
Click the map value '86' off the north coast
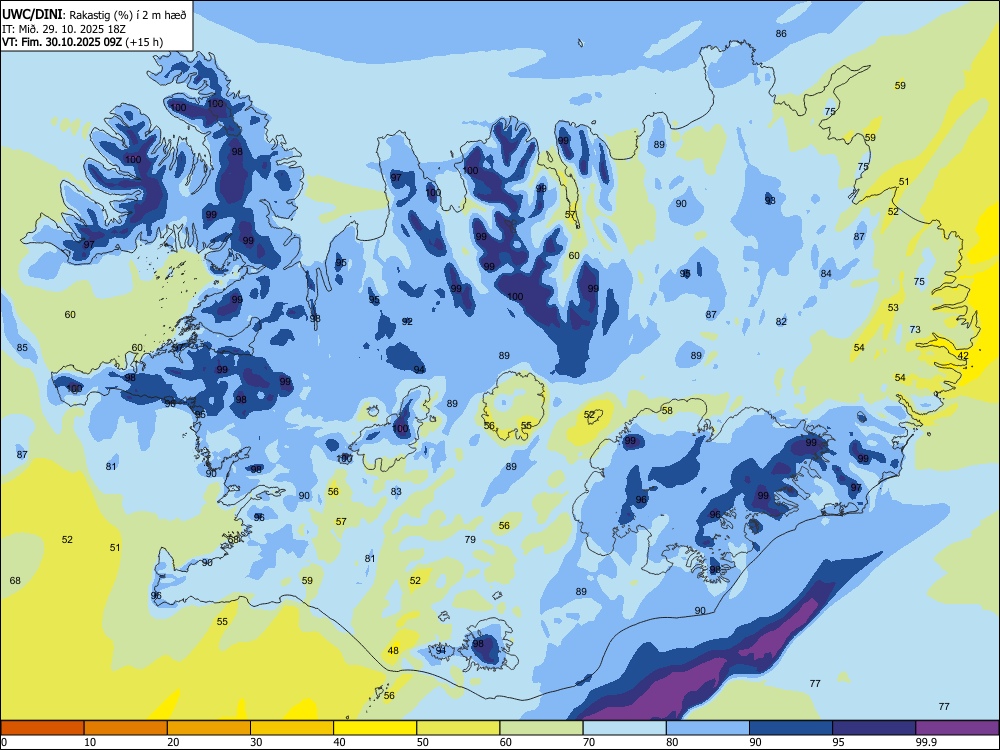[x=781, y=34]
